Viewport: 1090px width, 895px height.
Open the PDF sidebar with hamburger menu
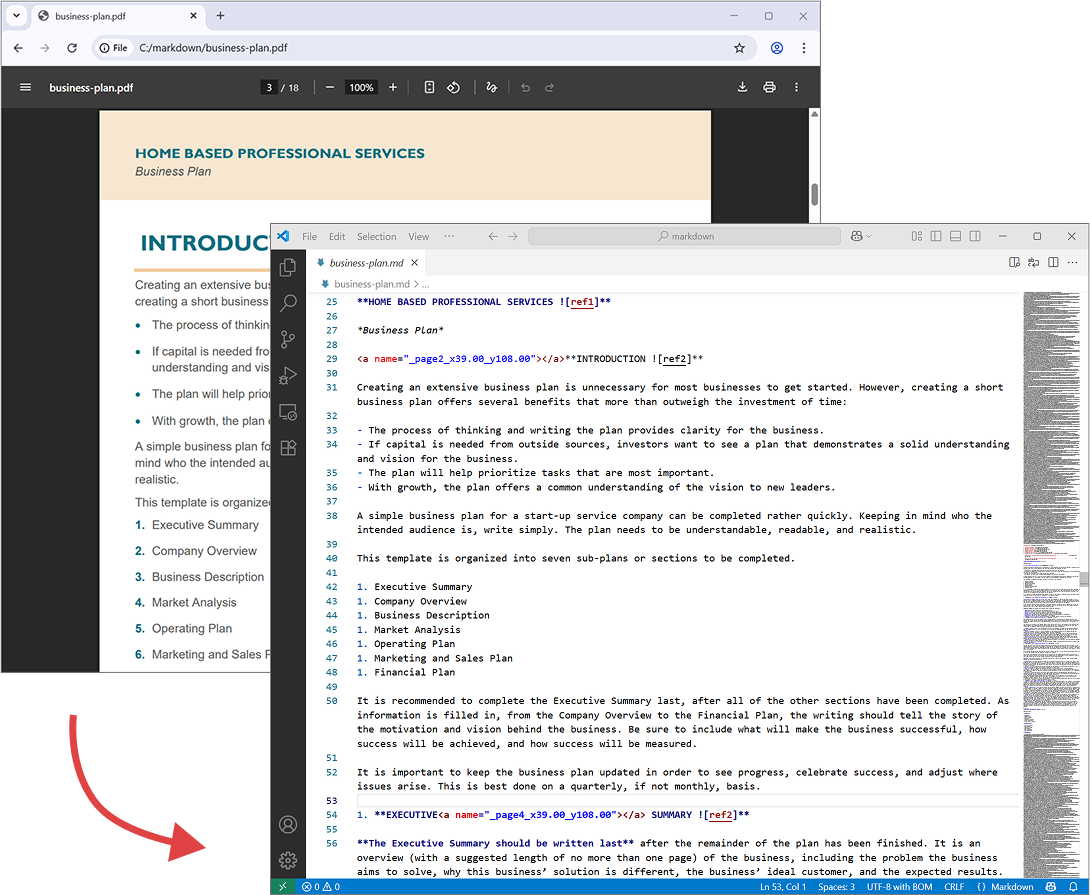point(25,87)
